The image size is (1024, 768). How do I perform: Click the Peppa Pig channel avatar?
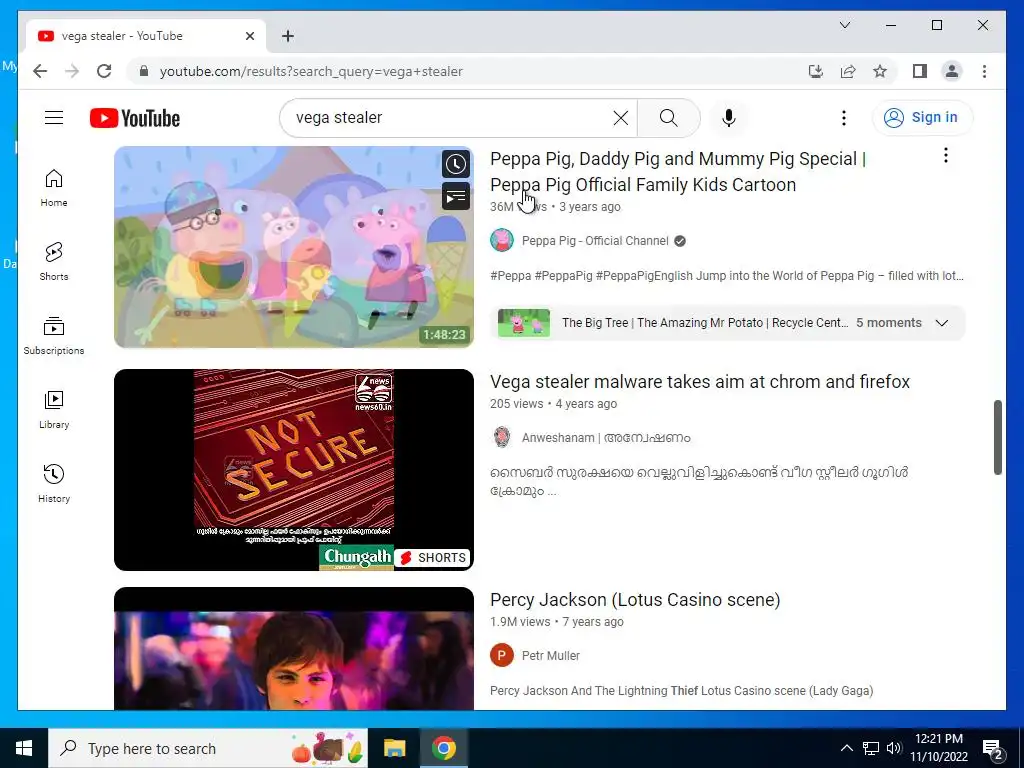click(502, 240)
